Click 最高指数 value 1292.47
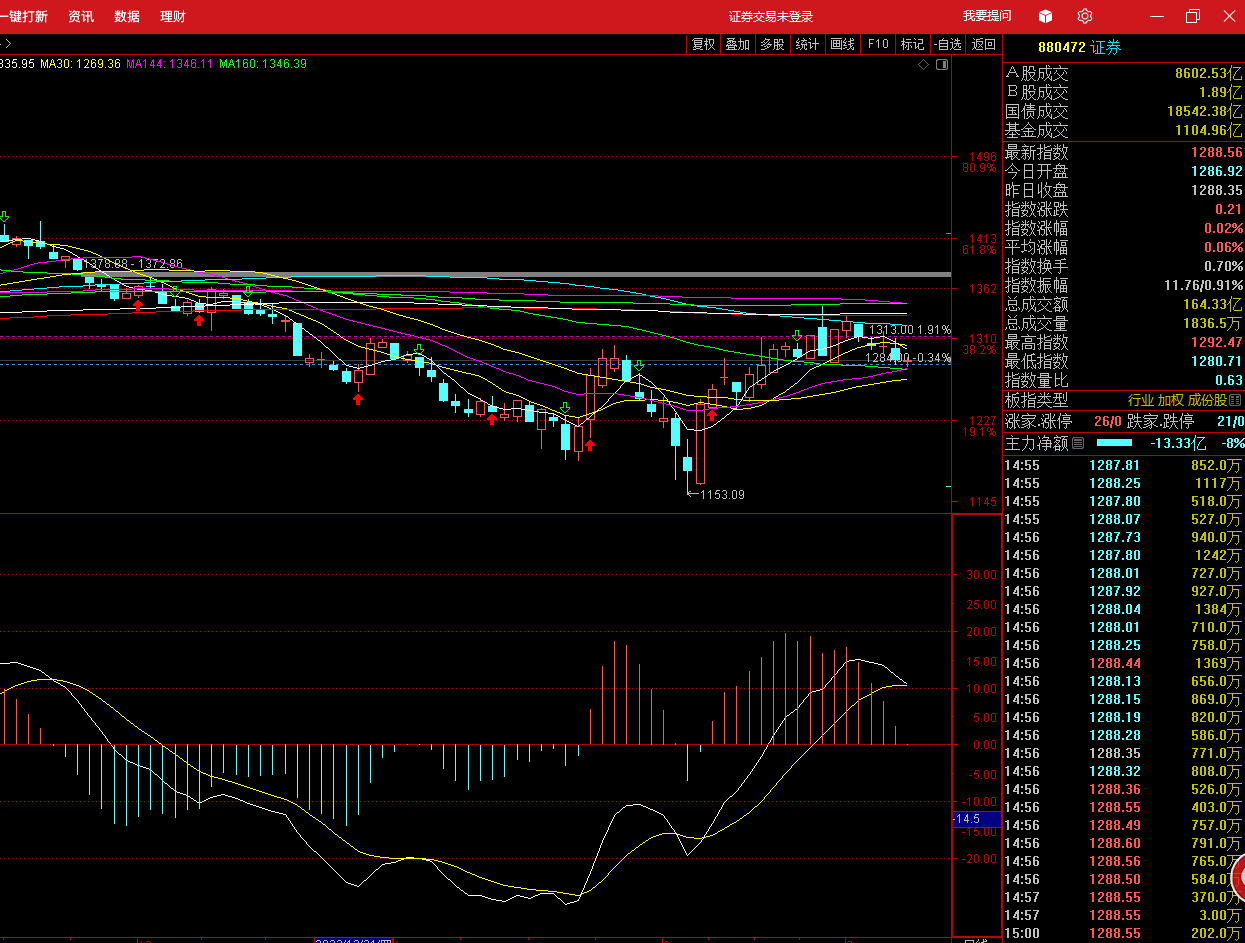The height and width of the screenshot is (943, 1245). pyautogui.click(x=1216, y=342)
